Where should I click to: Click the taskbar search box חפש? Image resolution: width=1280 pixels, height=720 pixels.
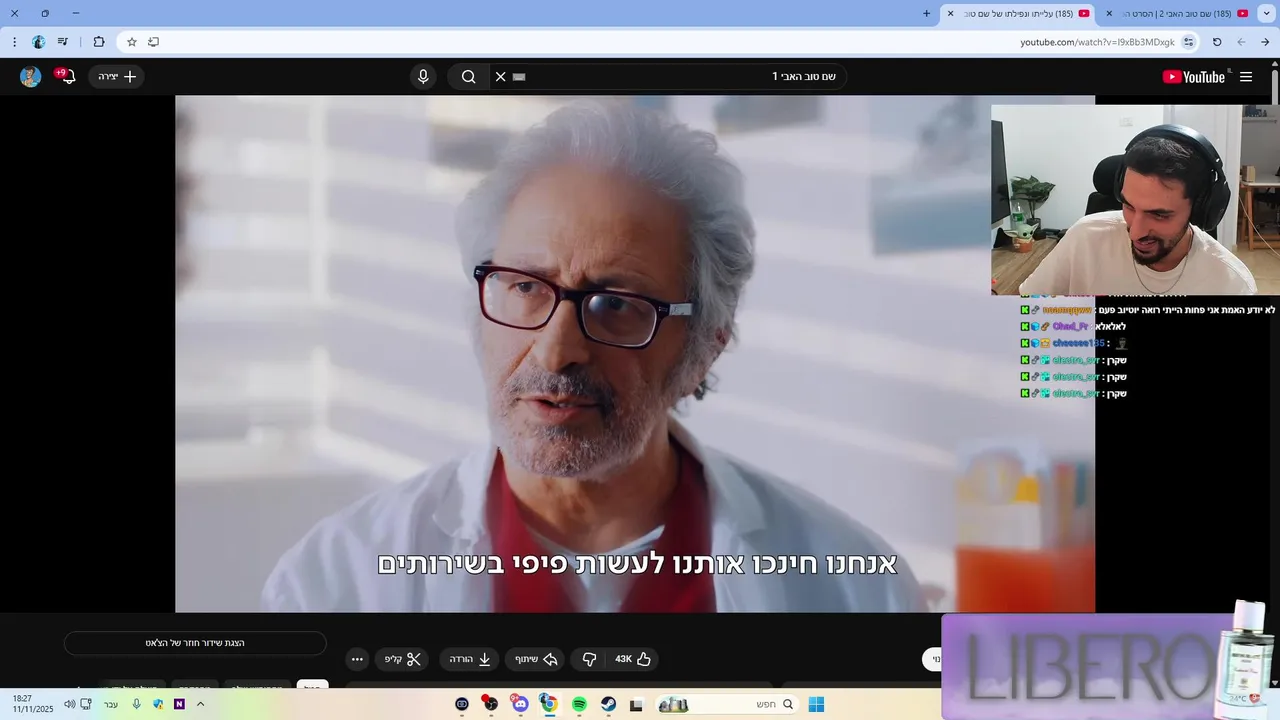[x=728, y=704]
